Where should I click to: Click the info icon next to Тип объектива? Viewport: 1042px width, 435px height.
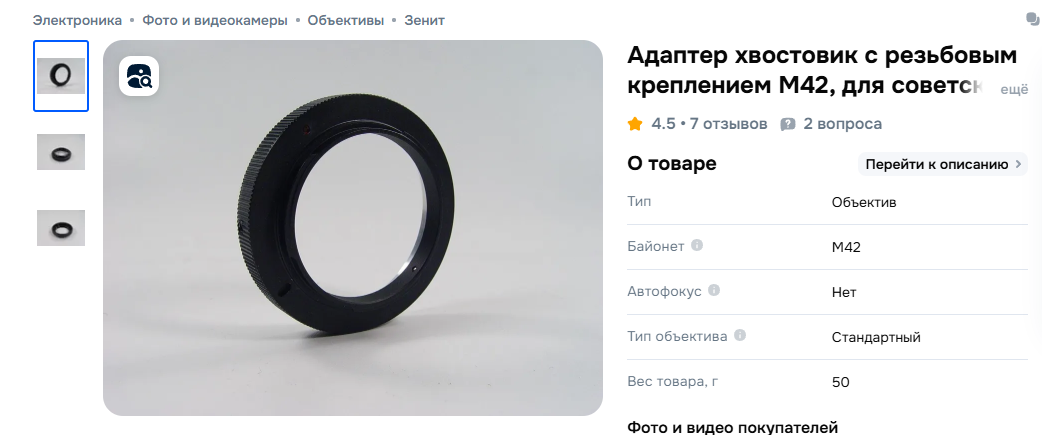740,335
